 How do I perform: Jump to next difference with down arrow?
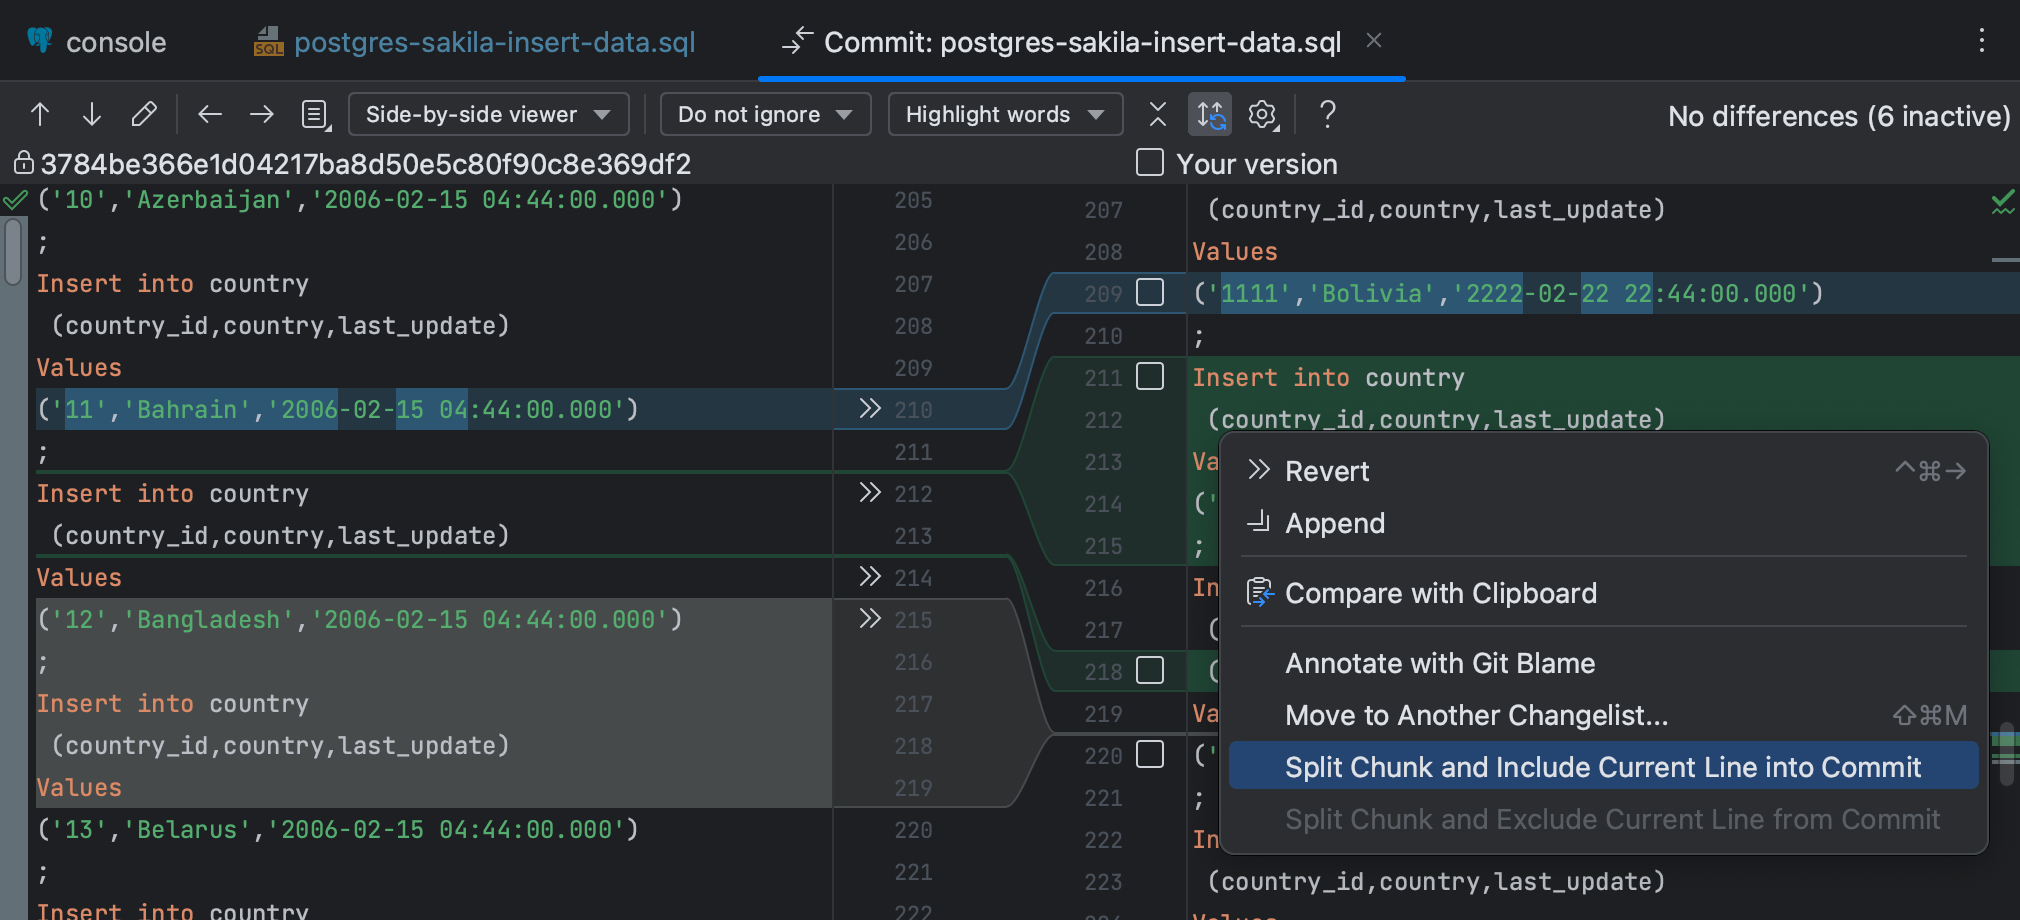(92, 115)
